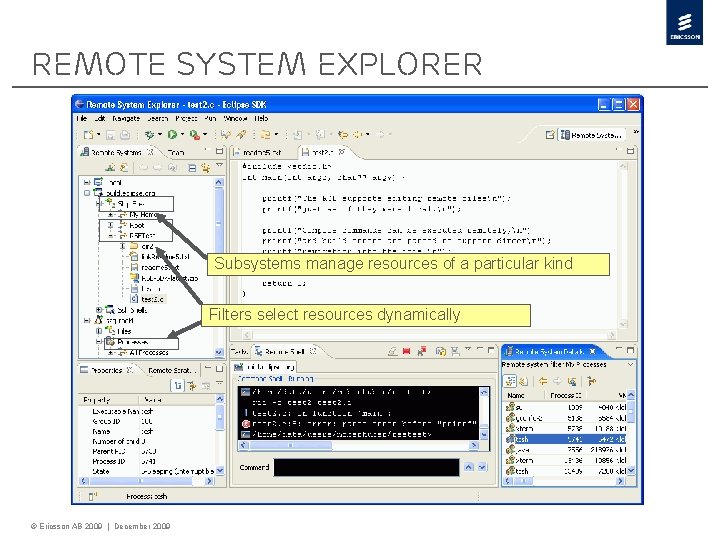Expand the Local connection node
This screenshot has width=720, height=540.
[x=87, y=182]
